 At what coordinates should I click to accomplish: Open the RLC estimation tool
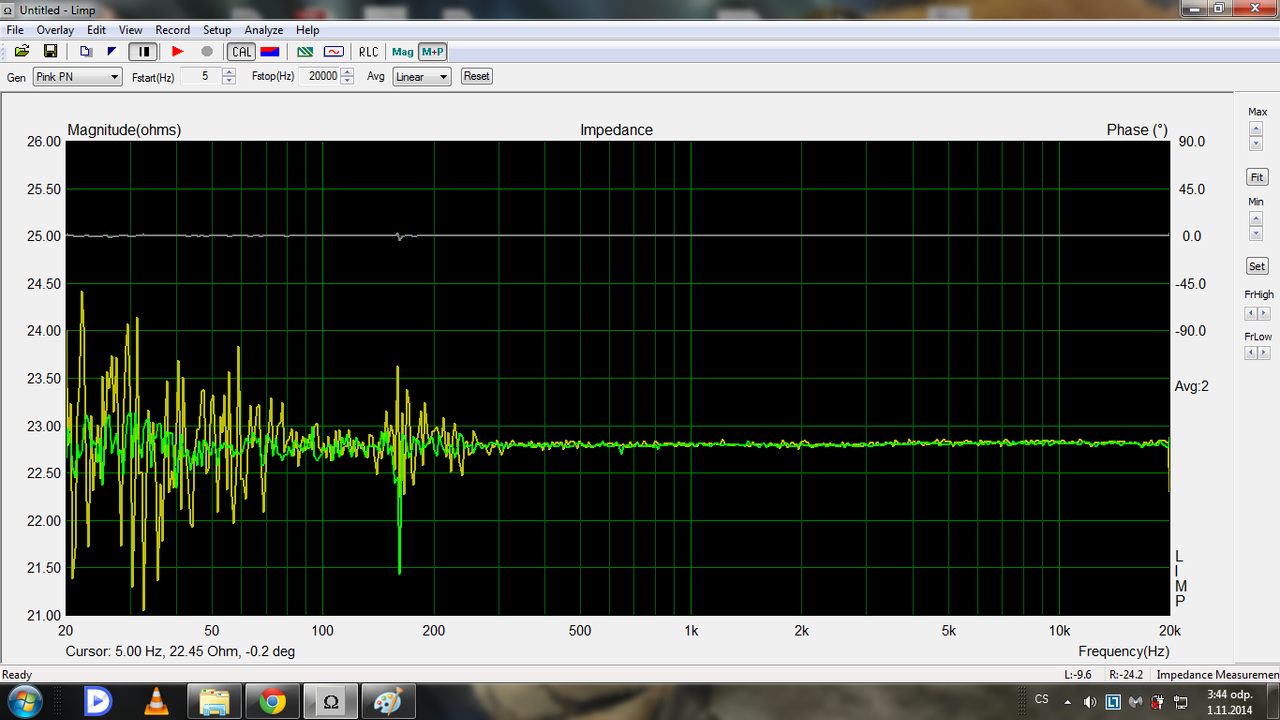[x=369, y=51]
